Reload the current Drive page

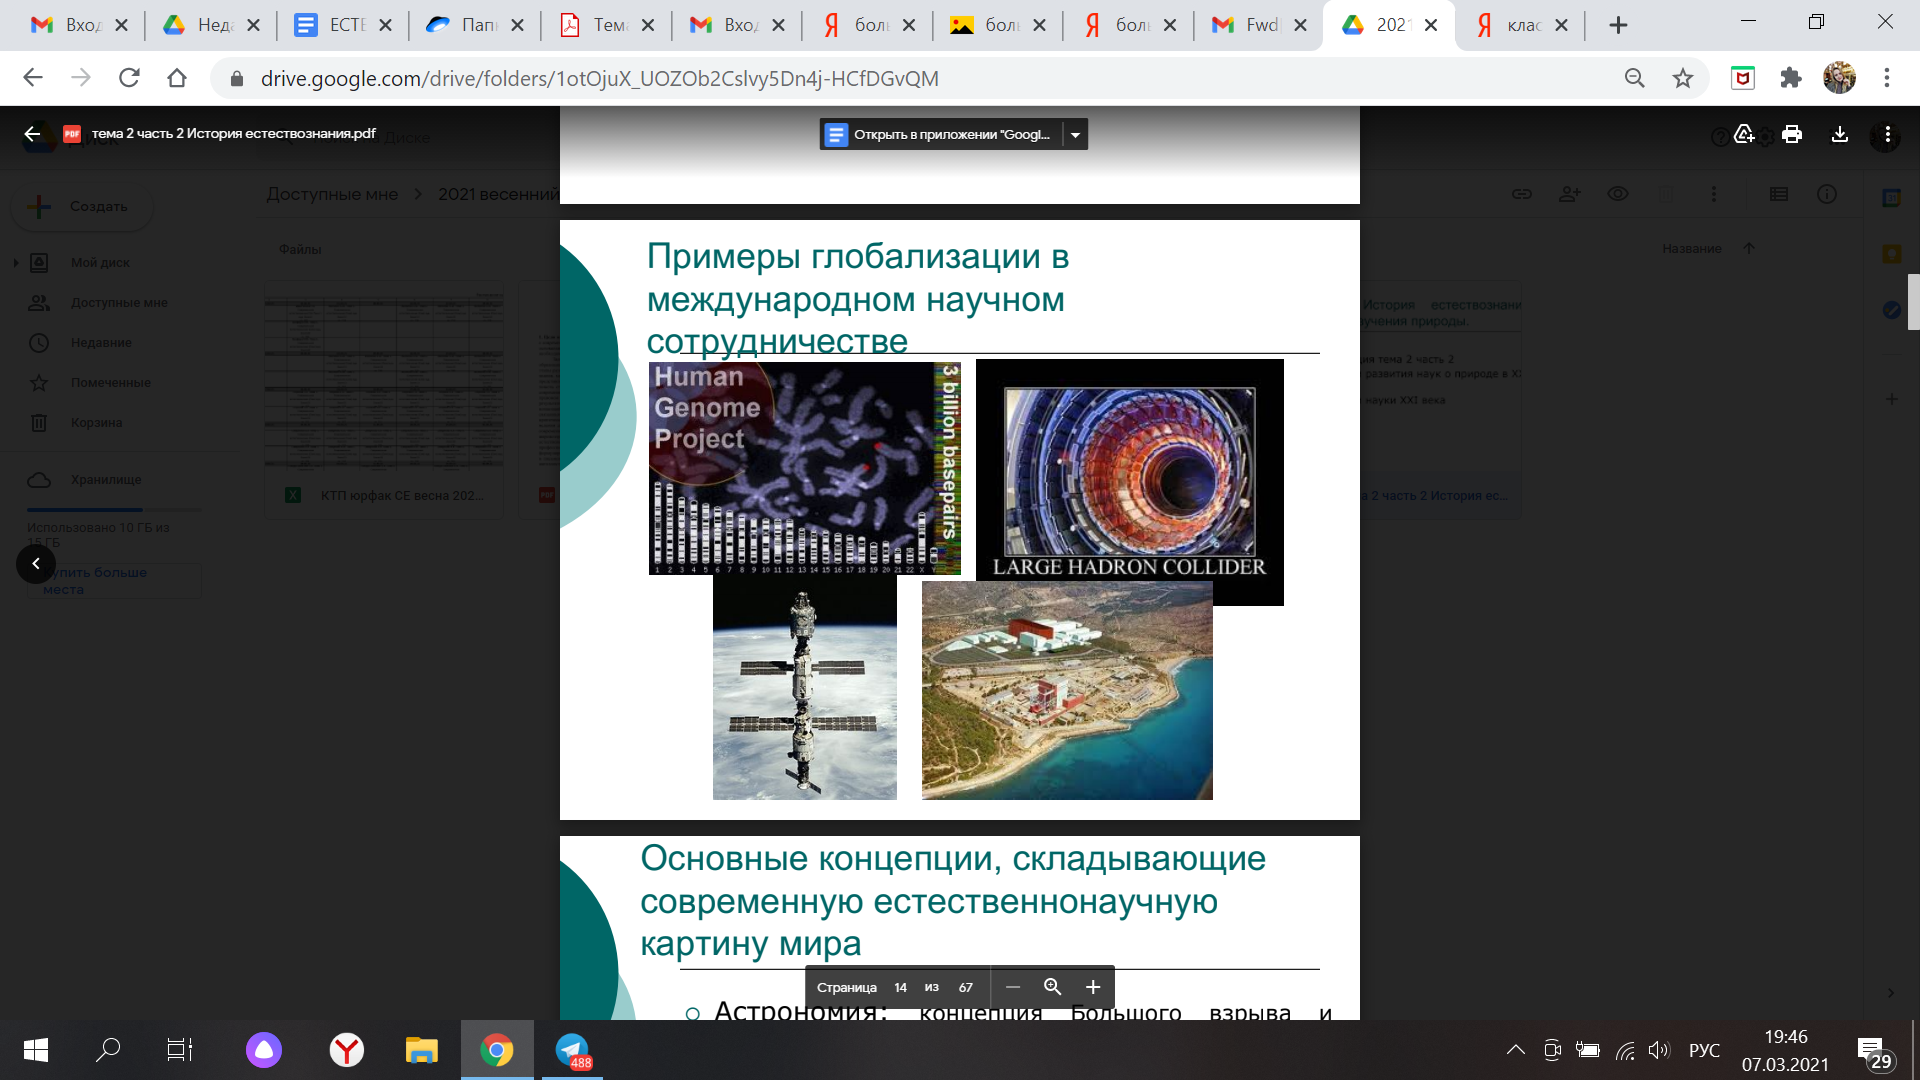pyautogui.click(x=129, y=78)
